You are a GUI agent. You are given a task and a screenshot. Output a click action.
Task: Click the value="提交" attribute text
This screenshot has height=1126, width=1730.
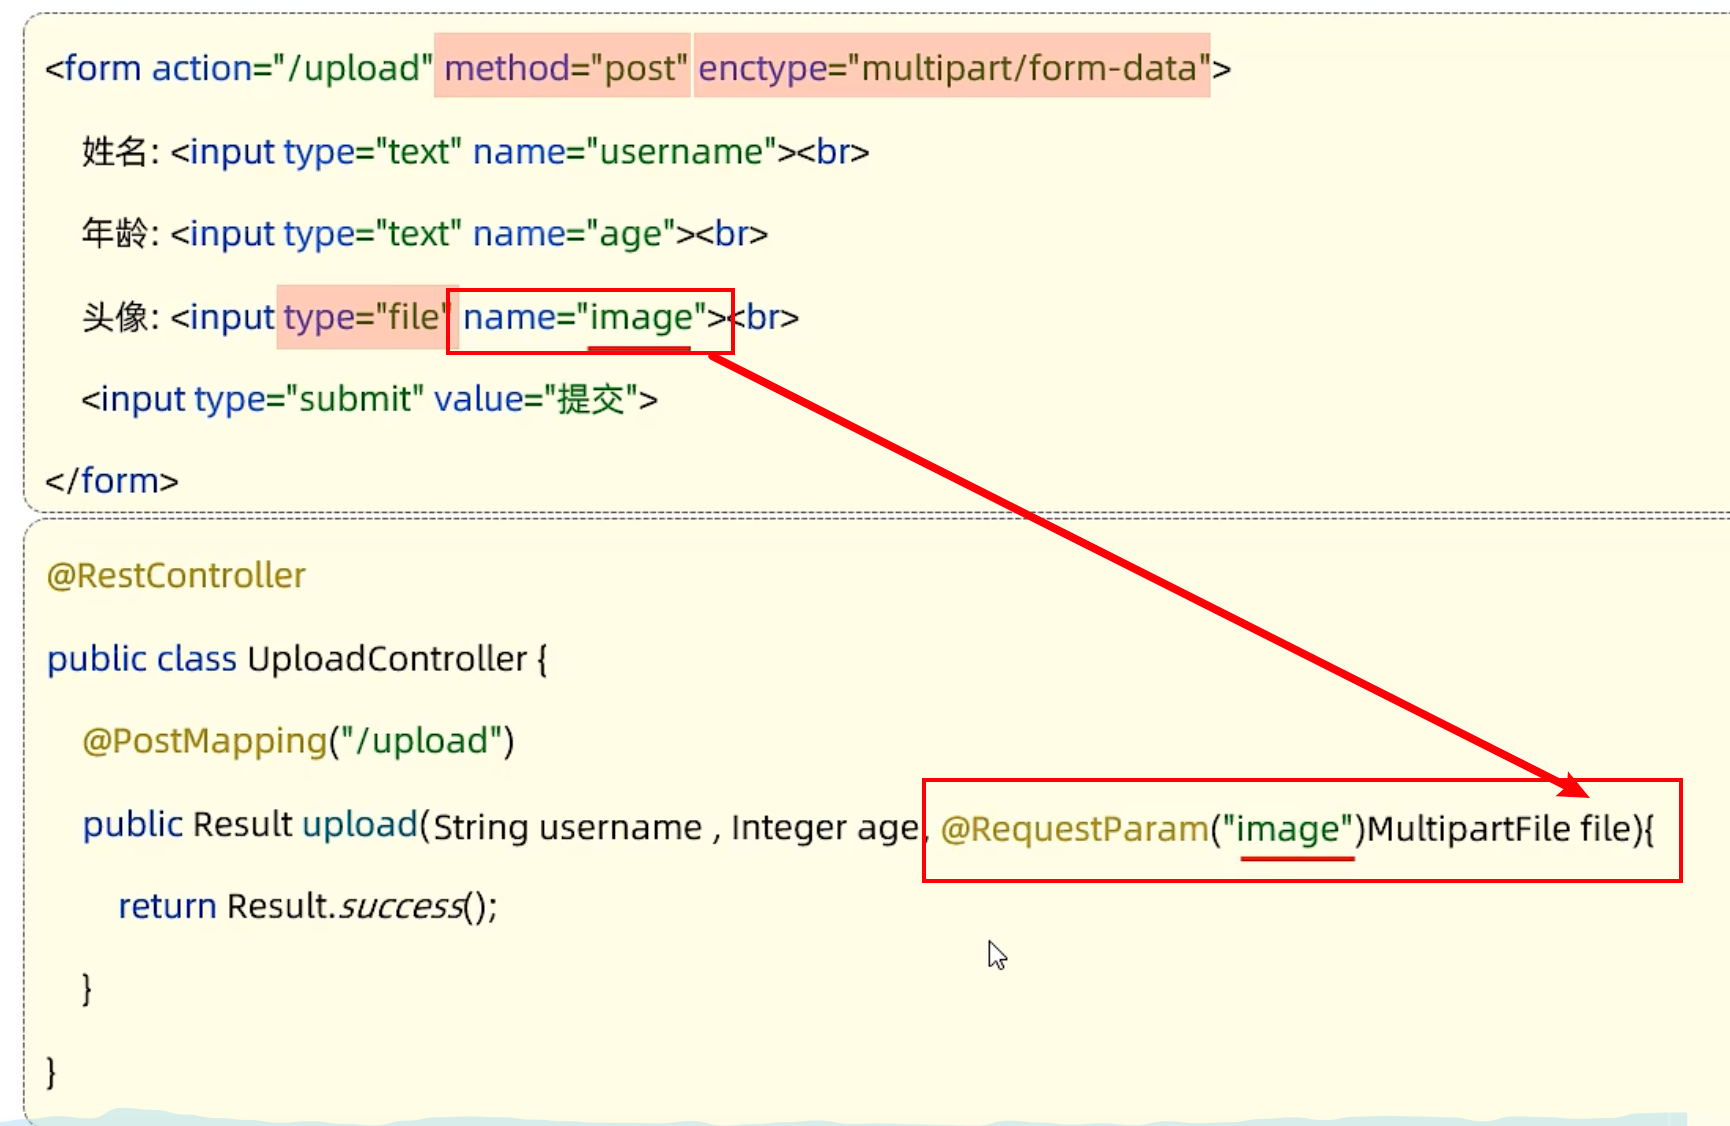pyautogui.click(x=536, y=399)
